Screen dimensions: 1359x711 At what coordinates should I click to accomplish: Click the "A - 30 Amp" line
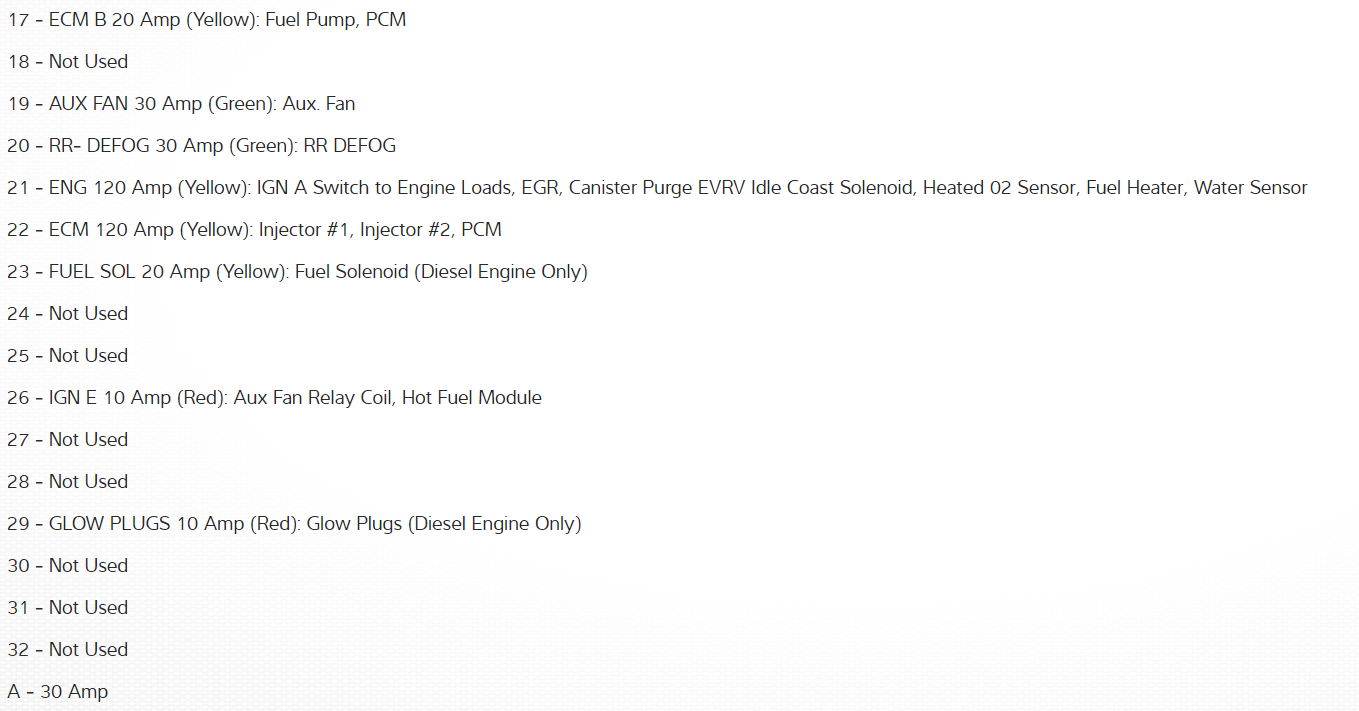(x=58, y=691)
